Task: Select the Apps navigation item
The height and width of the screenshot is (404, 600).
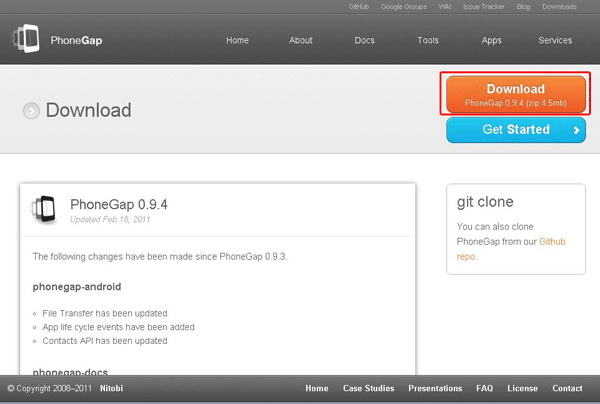Action: [491, 41]
